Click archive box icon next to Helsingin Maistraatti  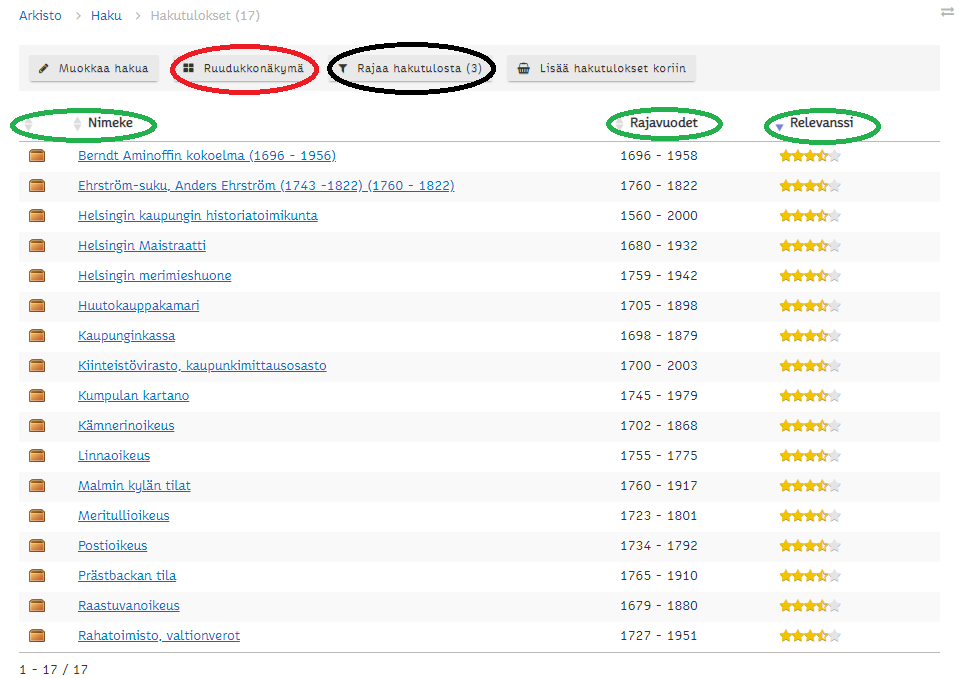click(37, 246)
